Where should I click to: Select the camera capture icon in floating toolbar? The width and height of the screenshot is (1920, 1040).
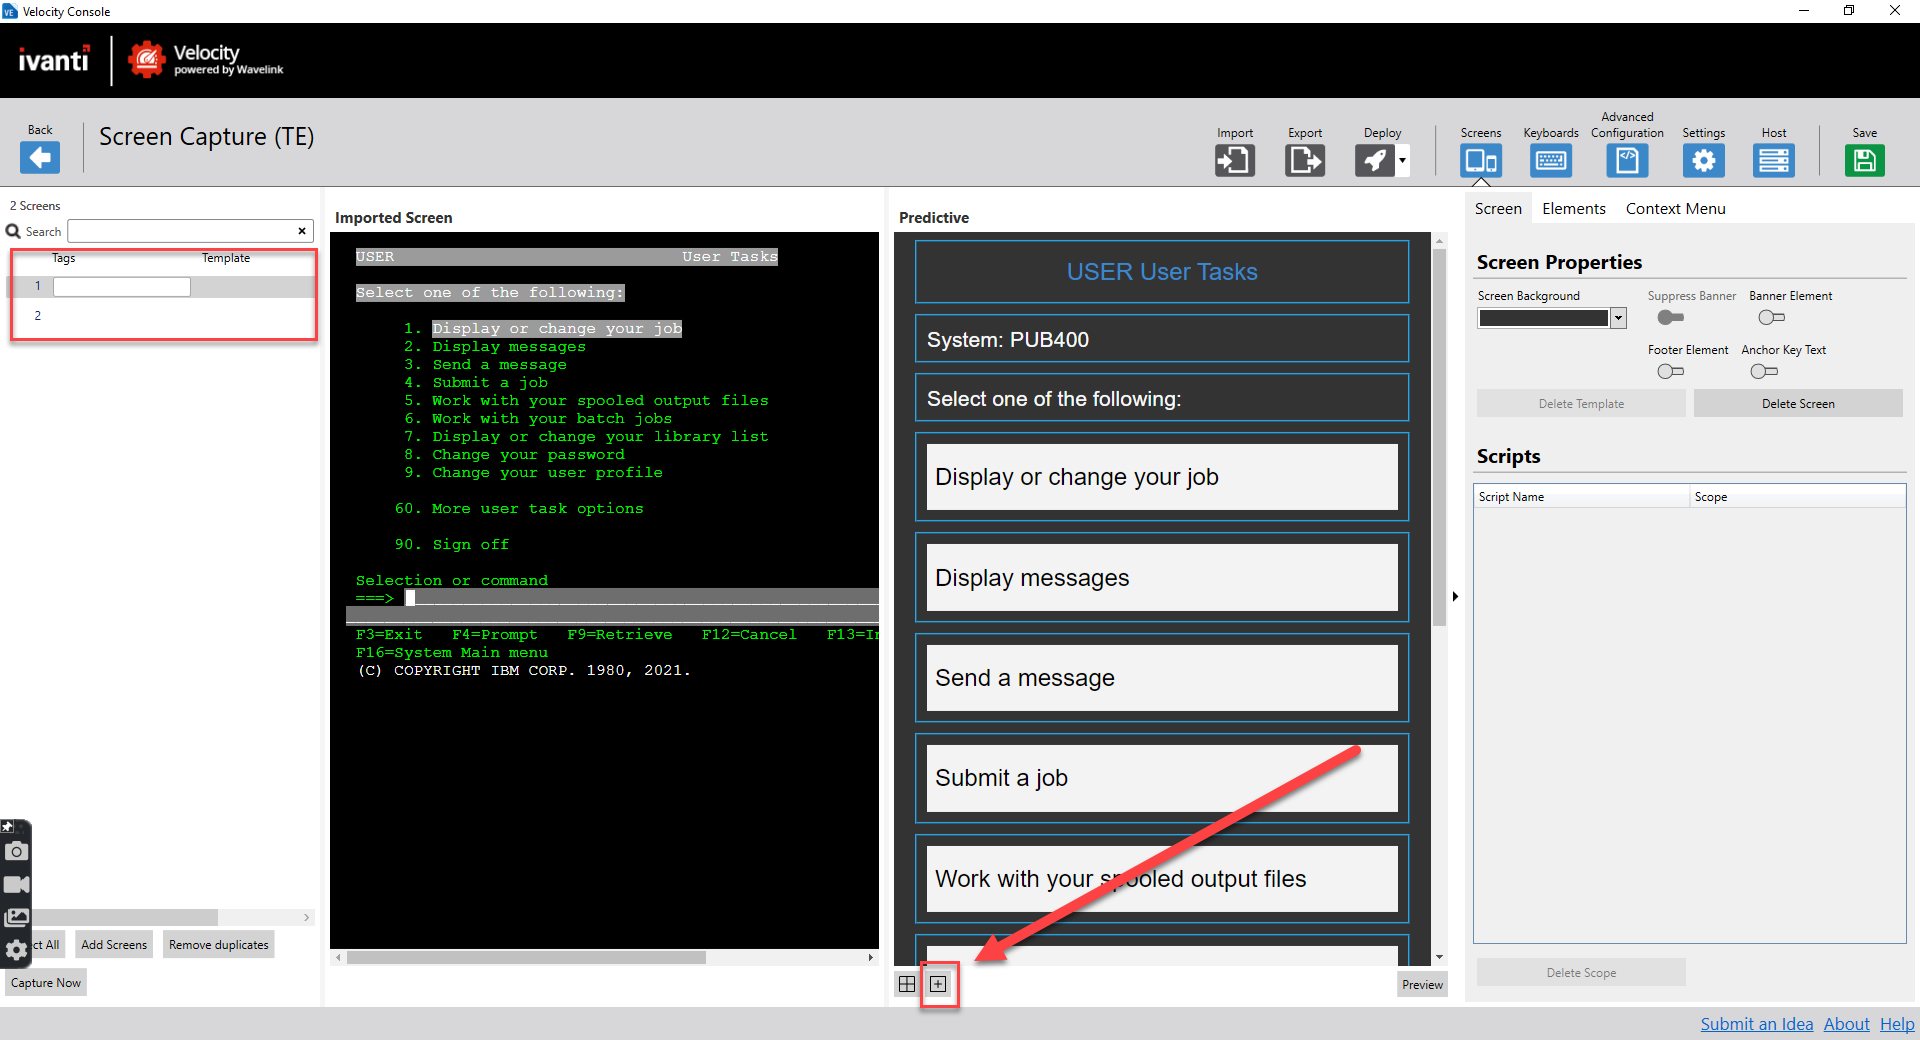click(16, 852)
